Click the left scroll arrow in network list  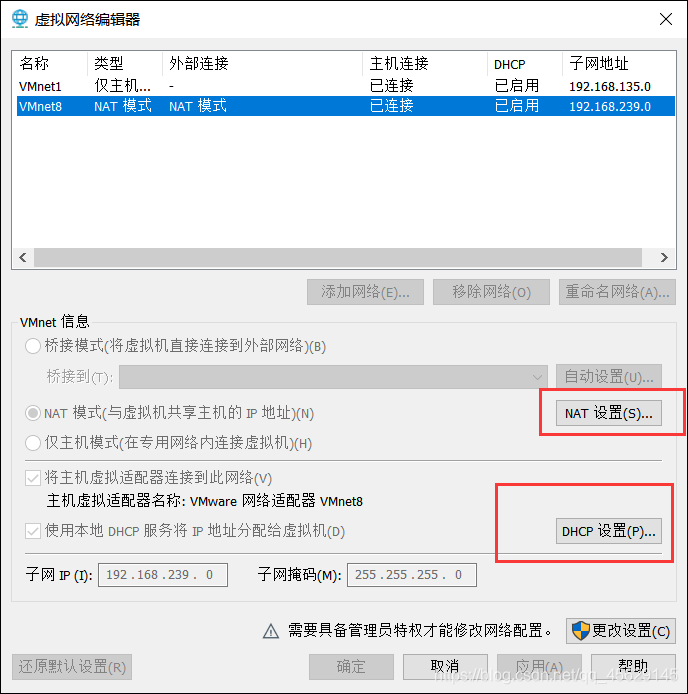[23, 257]
